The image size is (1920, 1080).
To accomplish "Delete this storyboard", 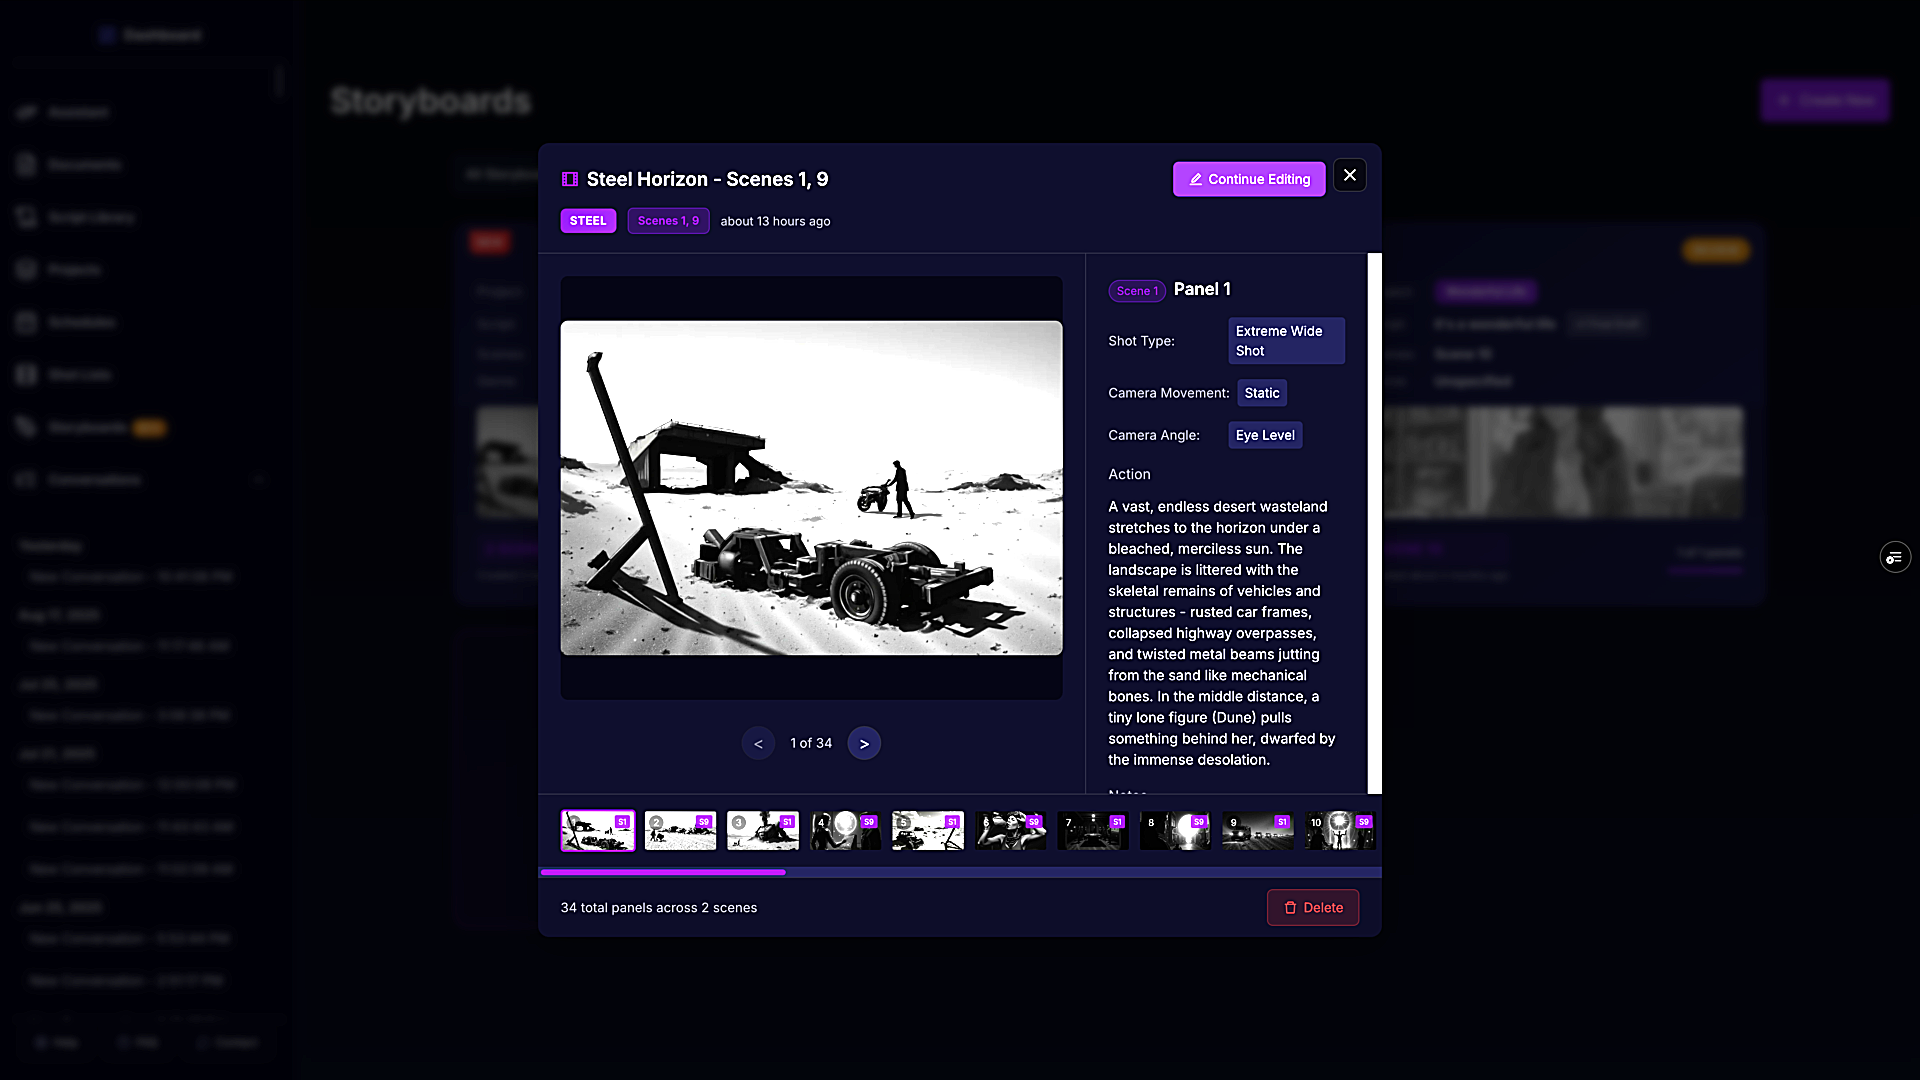I will coord(1313,908).
